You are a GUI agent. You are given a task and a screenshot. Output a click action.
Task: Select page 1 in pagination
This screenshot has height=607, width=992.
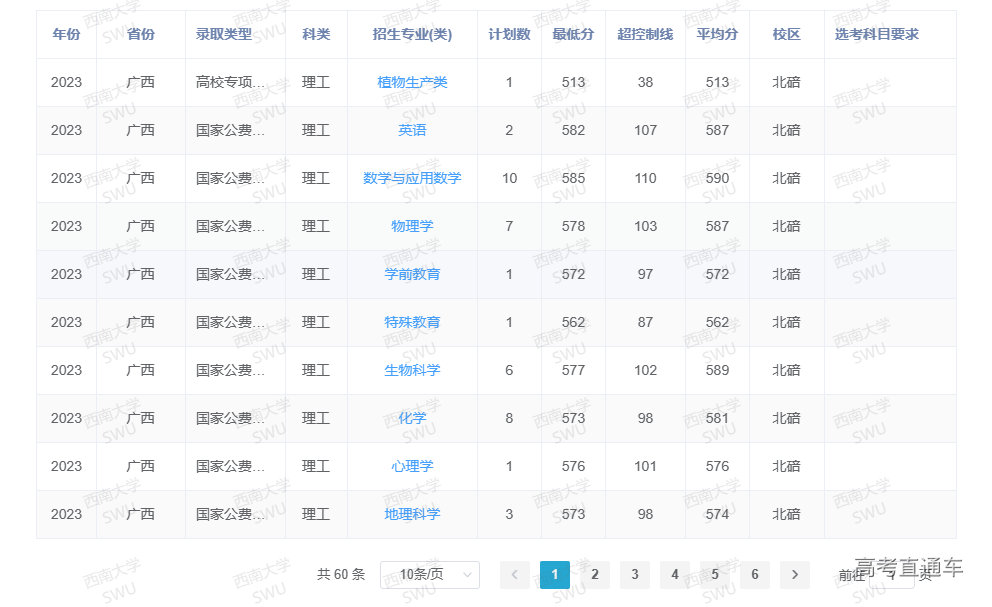tap(554, 574)
